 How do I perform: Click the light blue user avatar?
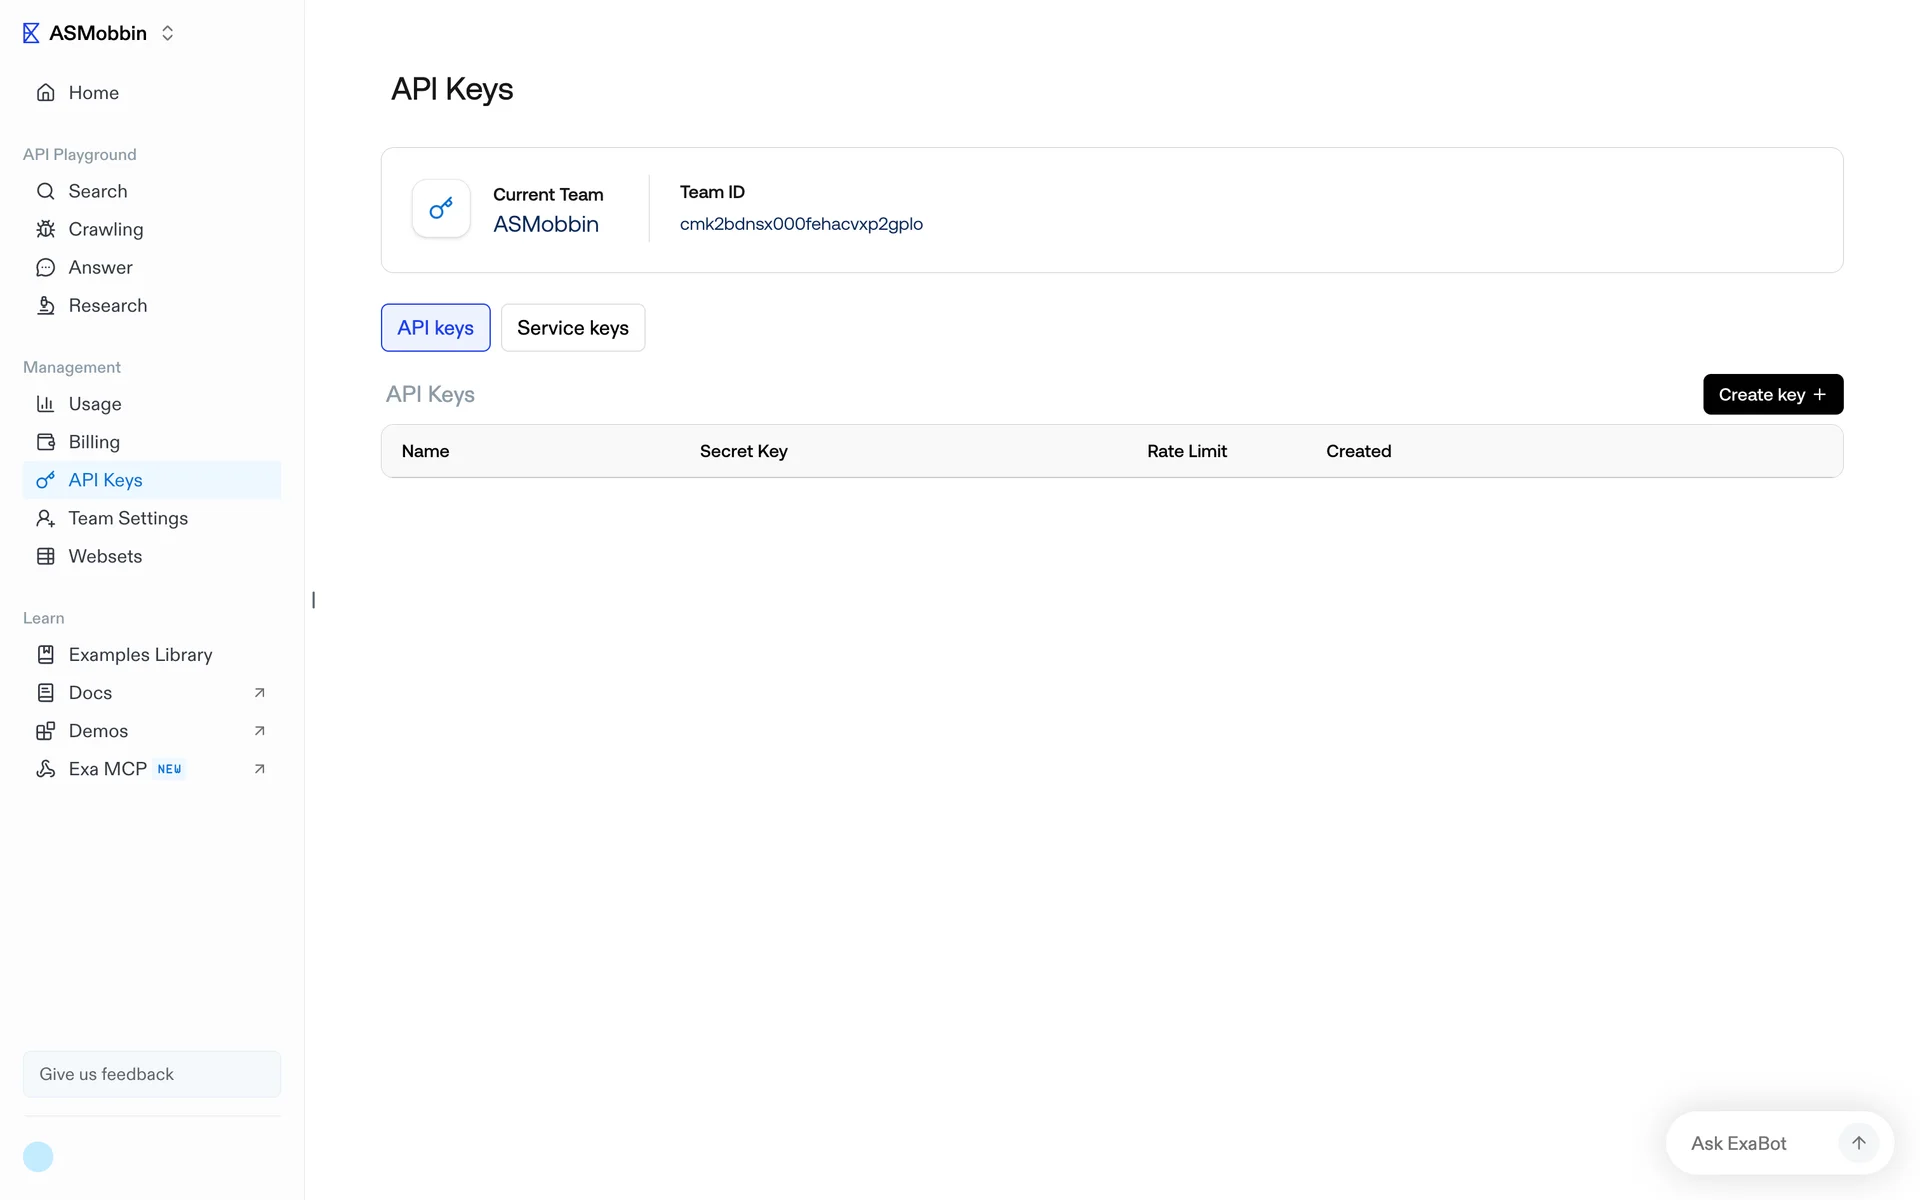(38, 1157)
